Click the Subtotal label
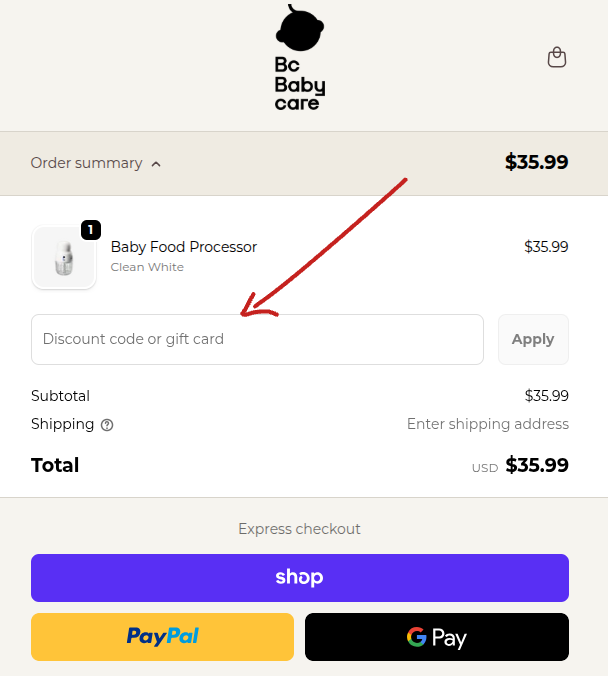 60,396
